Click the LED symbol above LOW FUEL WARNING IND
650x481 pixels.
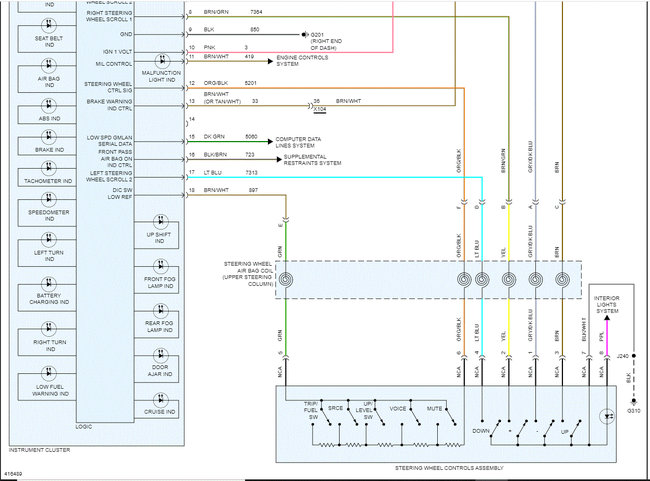pos(49,373)
